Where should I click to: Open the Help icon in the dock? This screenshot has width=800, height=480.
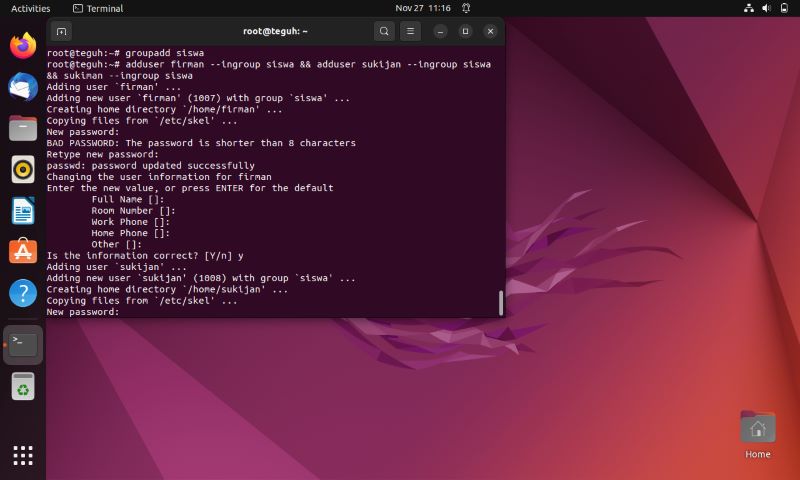23,293
